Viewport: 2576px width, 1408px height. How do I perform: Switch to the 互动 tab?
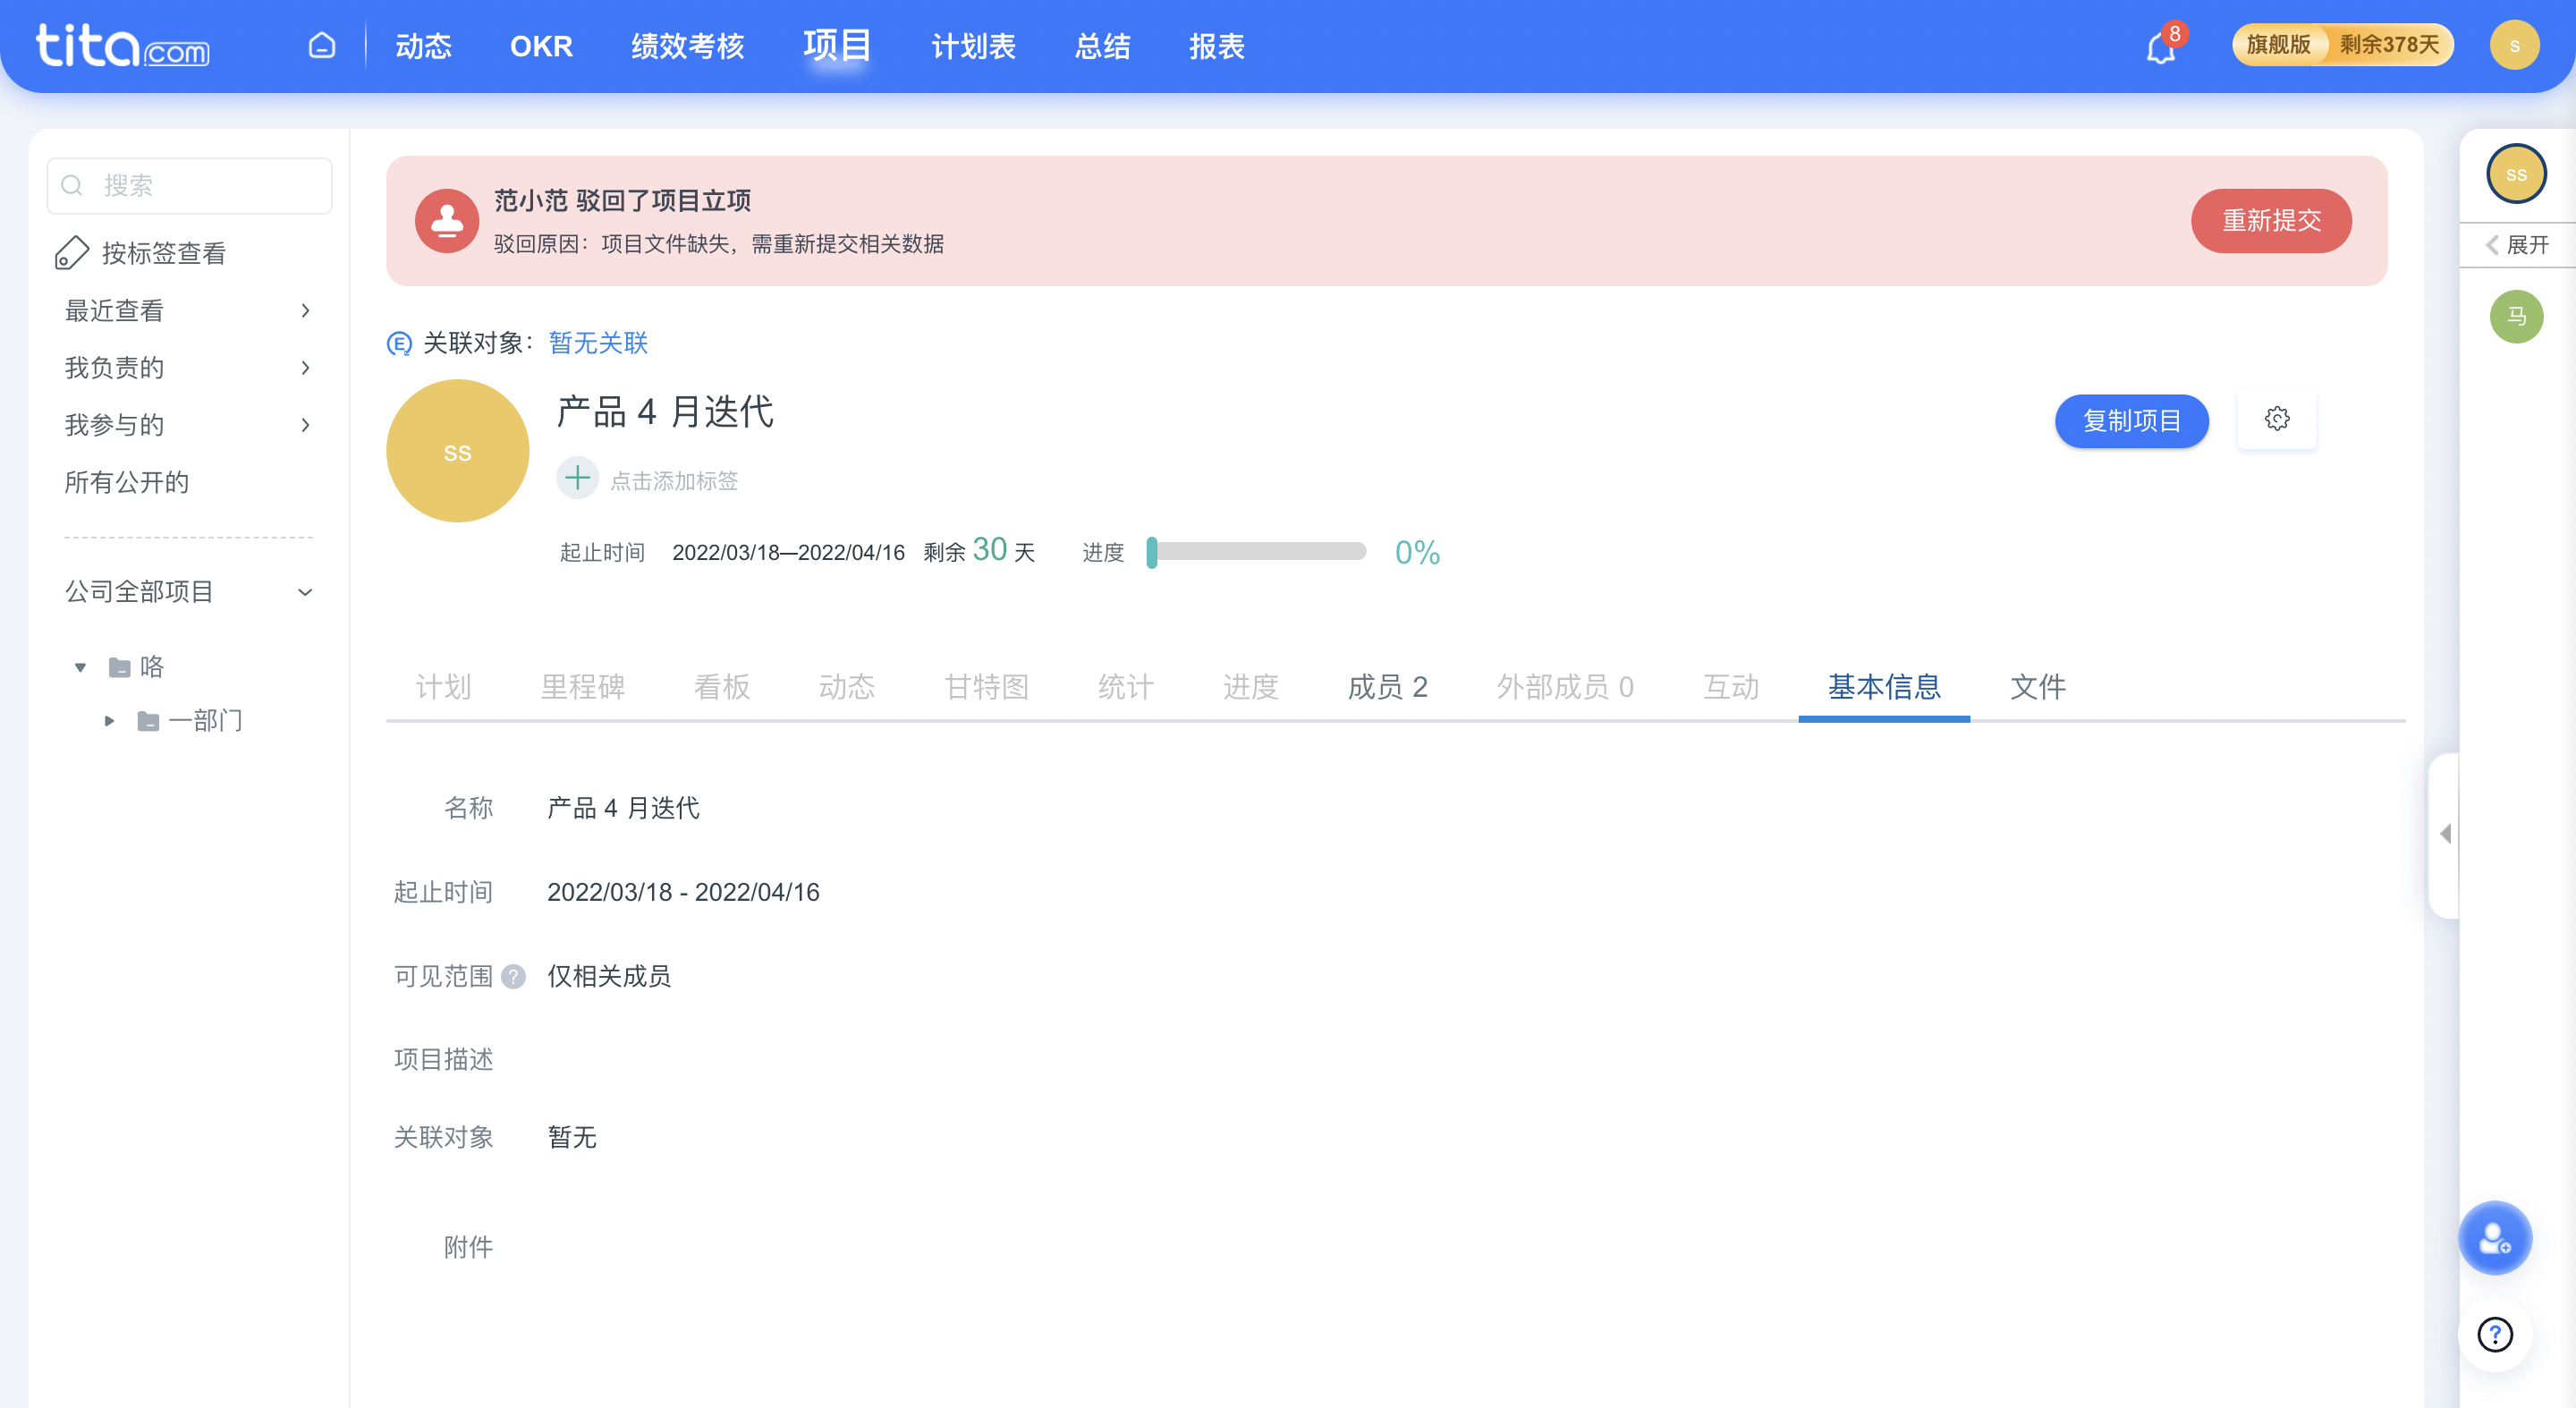coord(1731,687)
